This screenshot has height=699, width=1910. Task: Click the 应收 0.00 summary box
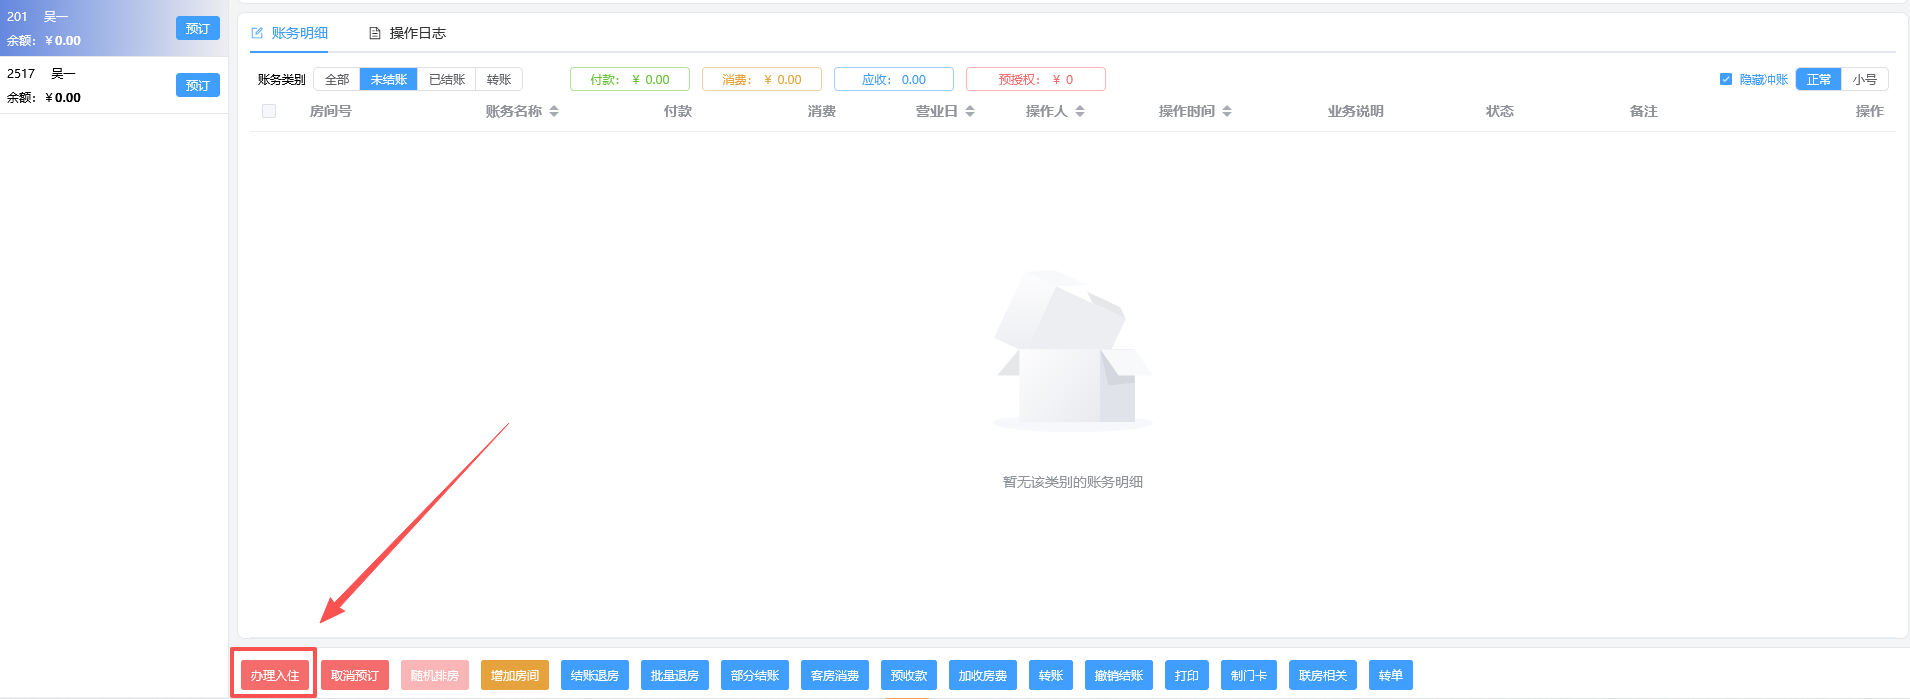click(894, 79)
